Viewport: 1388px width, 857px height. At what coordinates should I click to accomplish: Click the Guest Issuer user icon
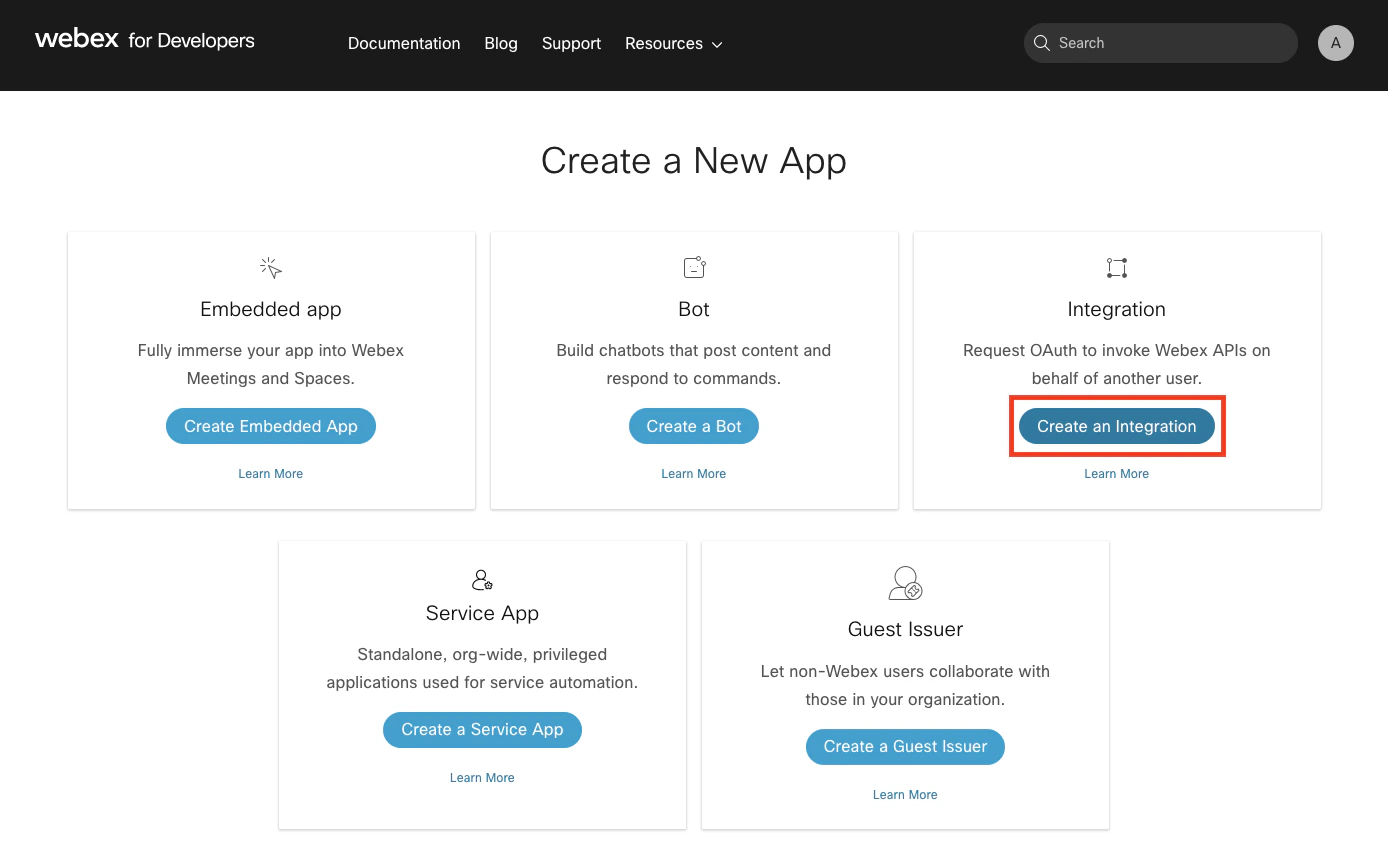pos(905,583)
